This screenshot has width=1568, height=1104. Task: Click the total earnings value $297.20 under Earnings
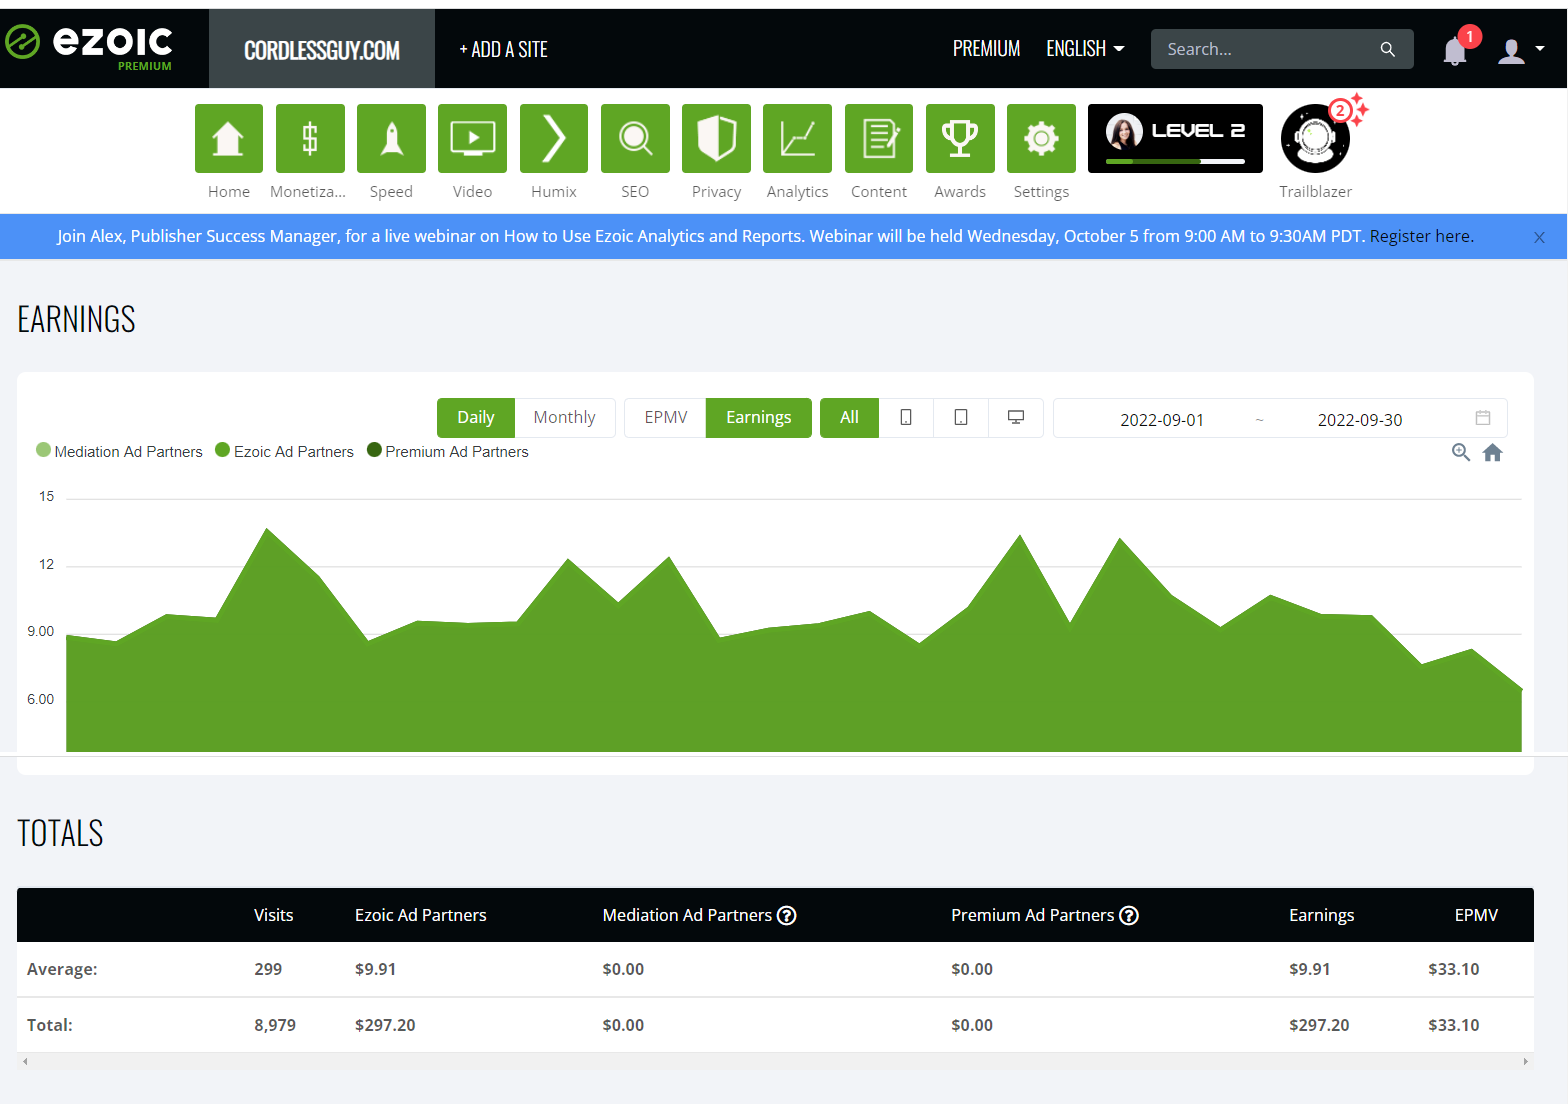tap(1319, 1025)
